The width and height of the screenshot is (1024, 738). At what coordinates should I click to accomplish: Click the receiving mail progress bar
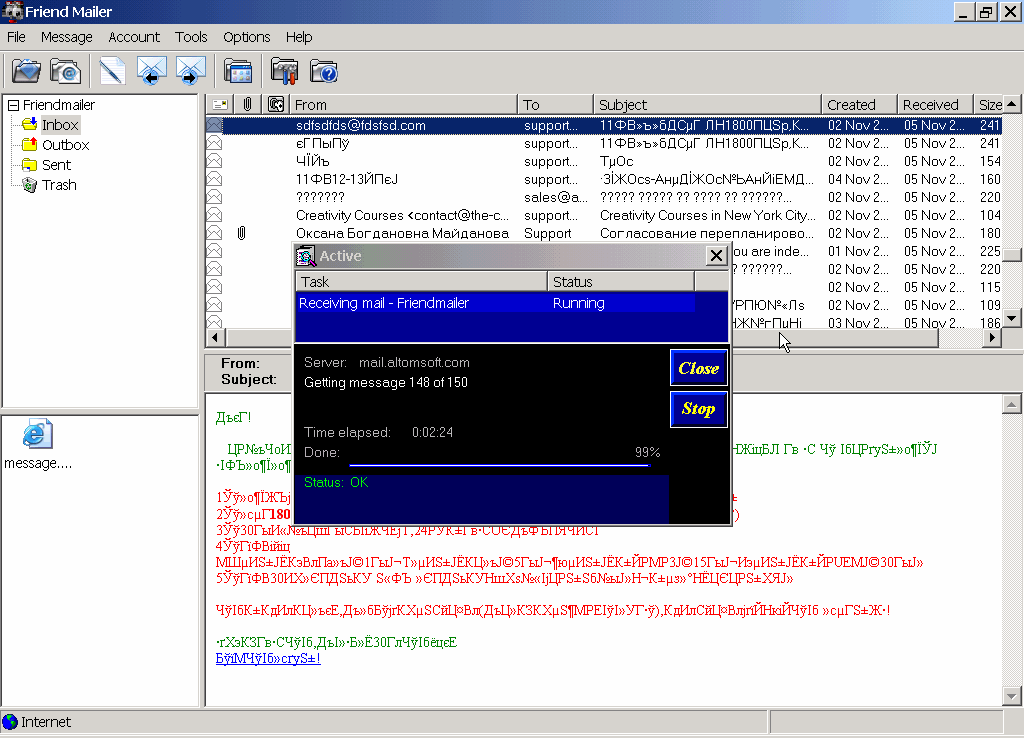click(499, 465)
